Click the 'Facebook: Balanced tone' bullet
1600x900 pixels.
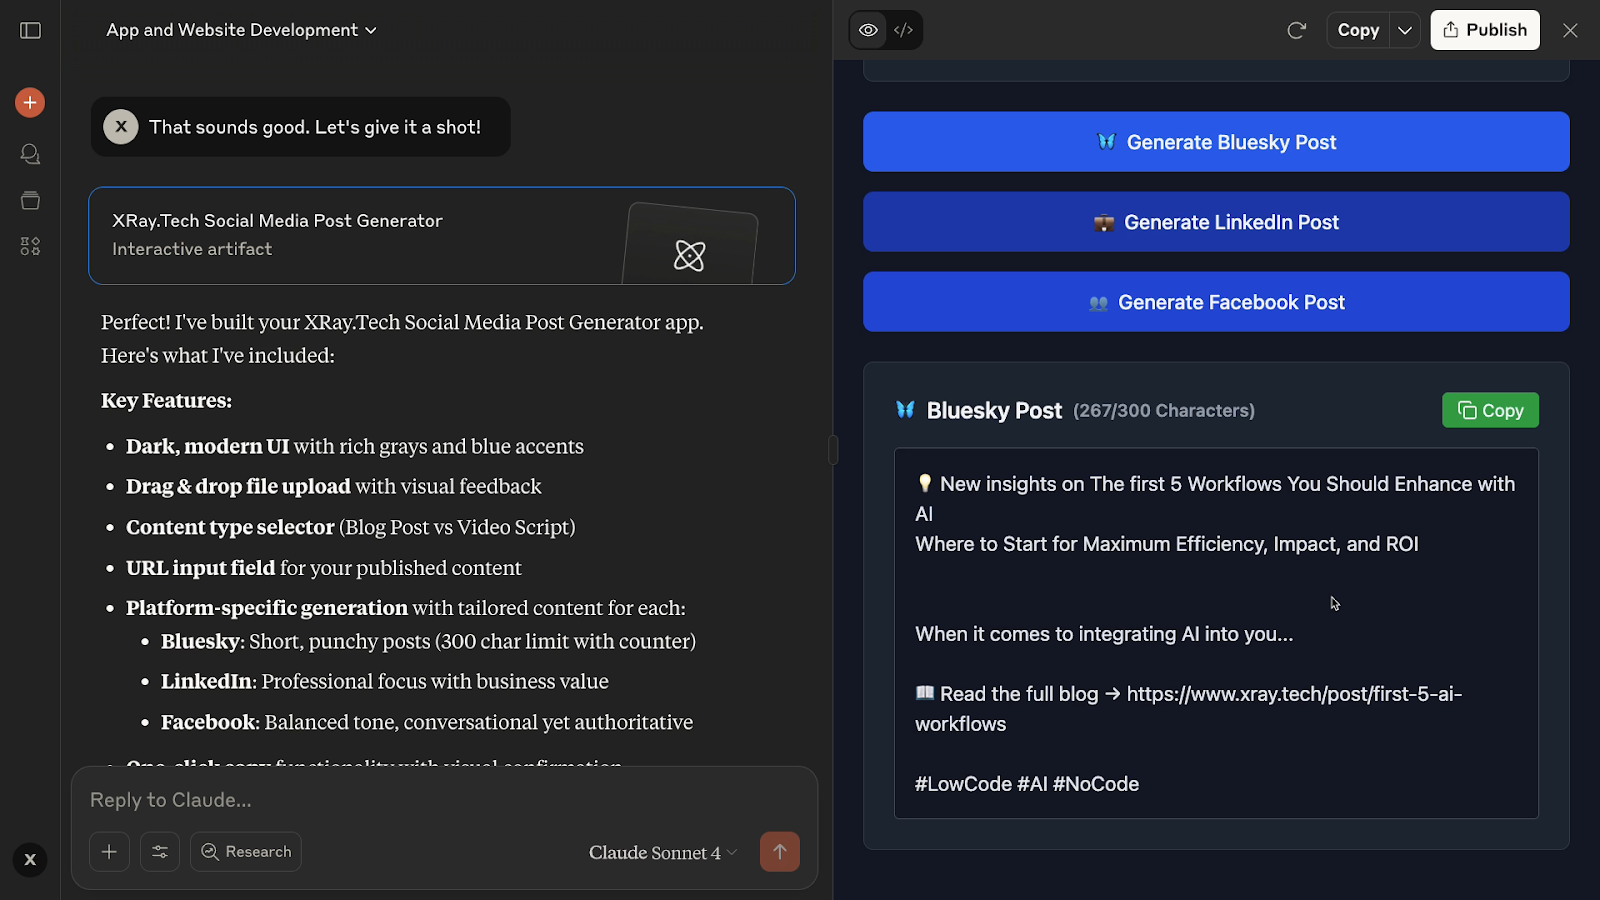pyautogui.click(x=427, y=722)
